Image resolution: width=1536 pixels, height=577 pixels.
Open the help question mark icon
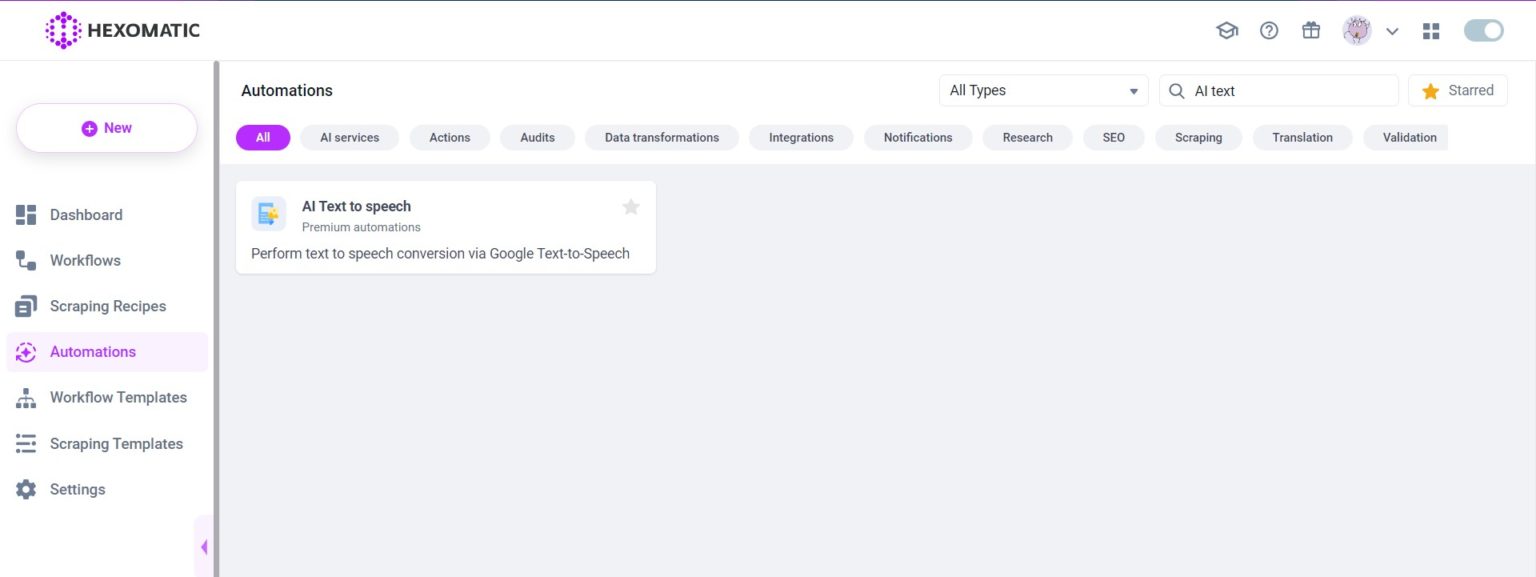click(x=1269, y=30)
